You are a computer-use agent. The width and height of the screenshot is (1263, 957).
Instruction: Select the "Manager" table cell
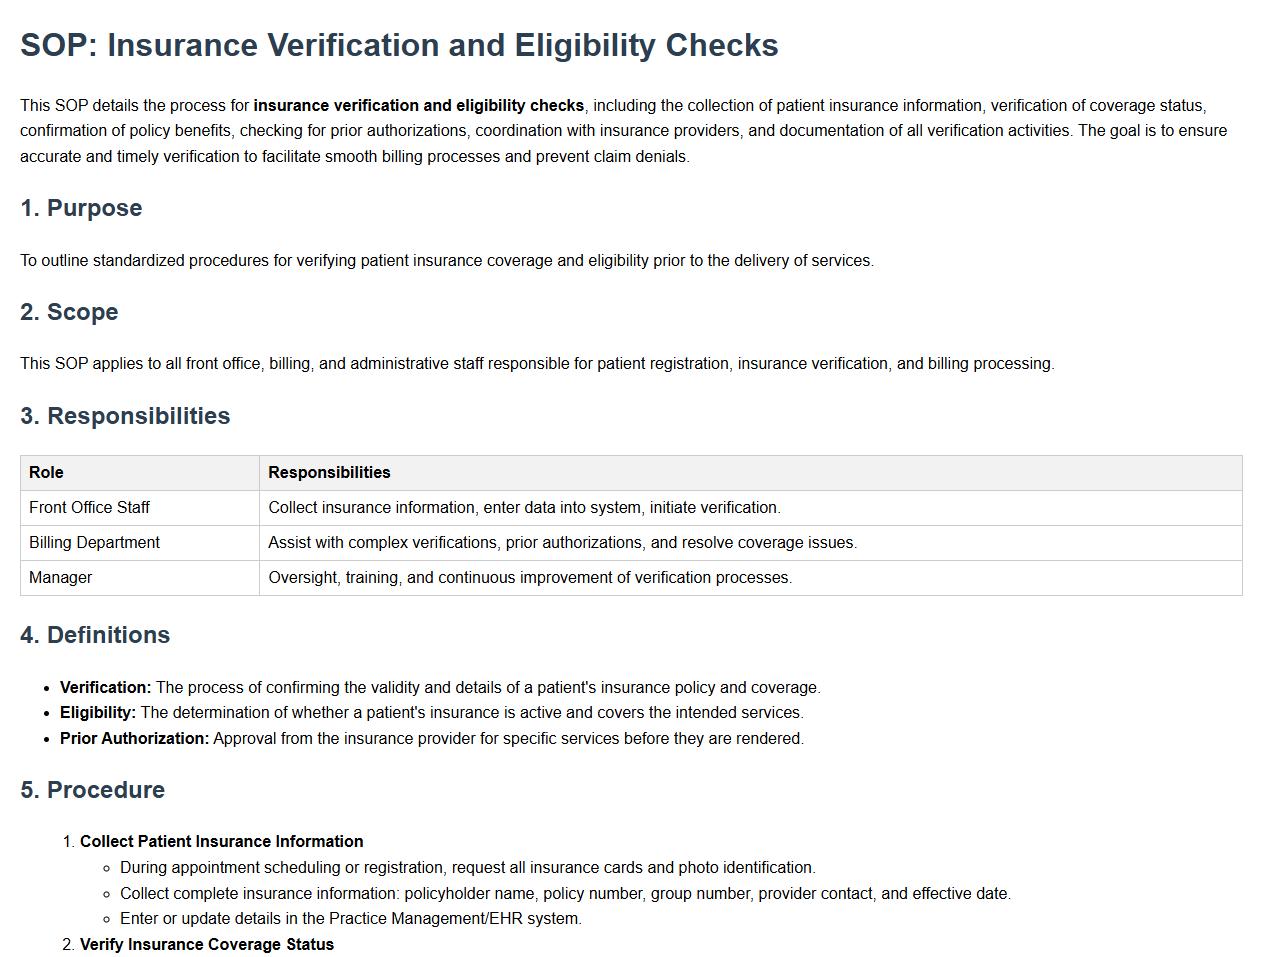click(x=60, y=578)
